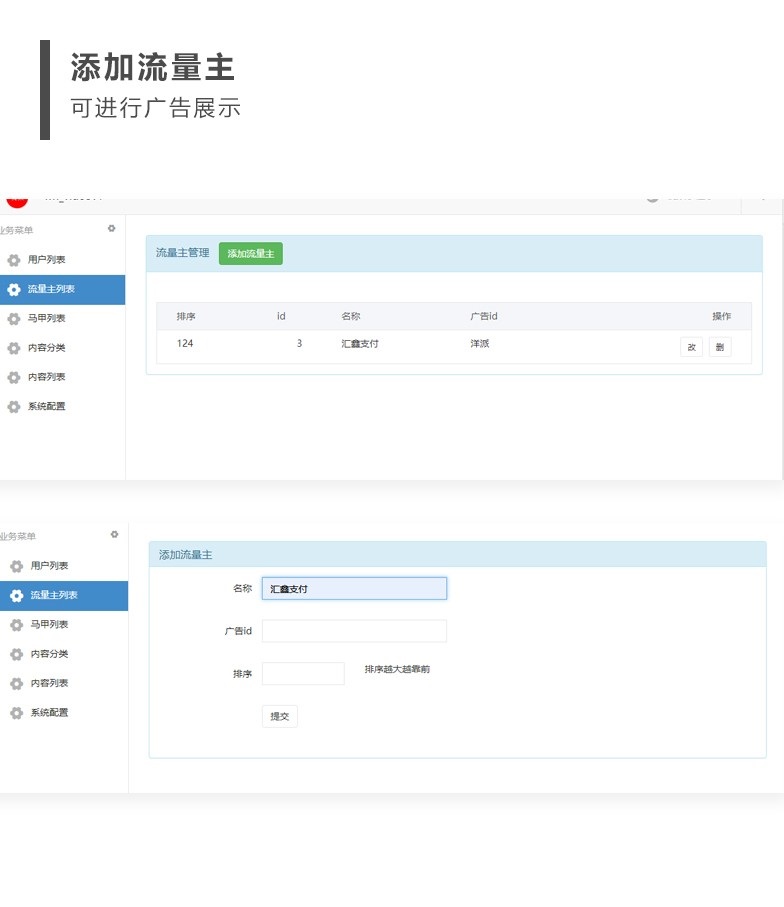
Task: Click small settings cog next to upper 业务菜单 header
Action: click(112, 228)
